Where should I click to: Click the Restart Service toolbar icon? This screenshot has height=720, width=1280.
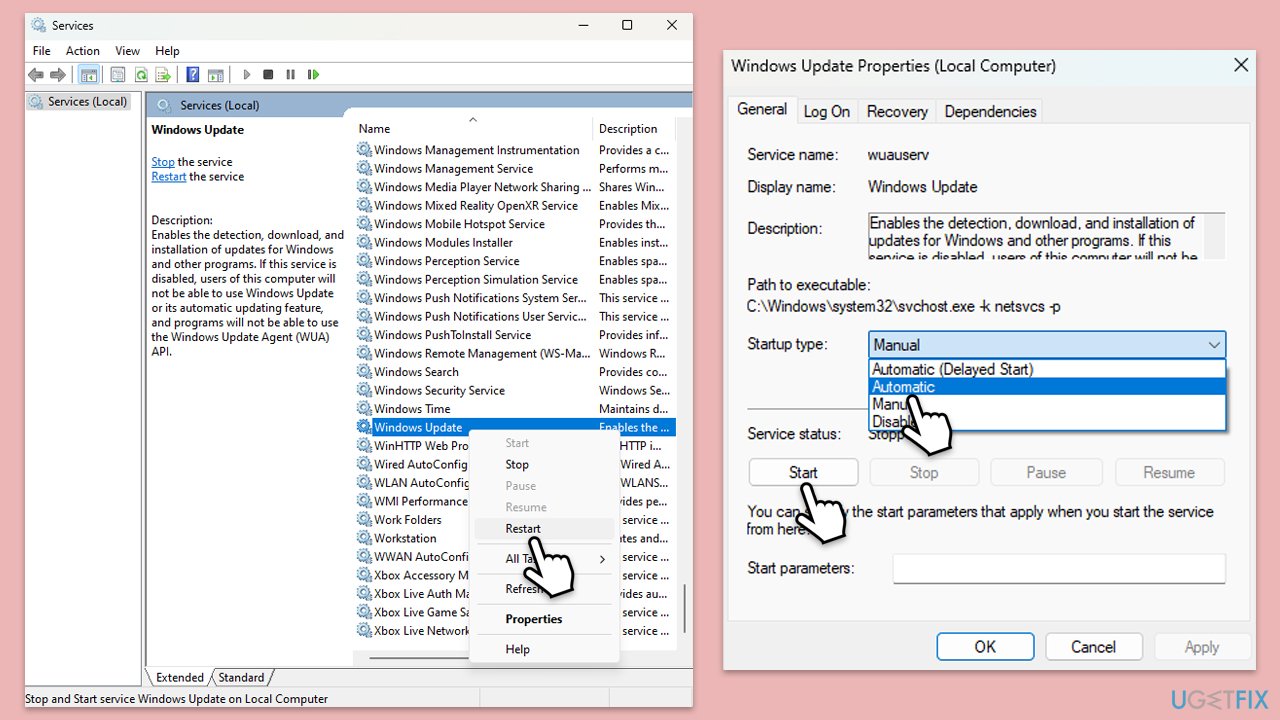coord(313,75)
